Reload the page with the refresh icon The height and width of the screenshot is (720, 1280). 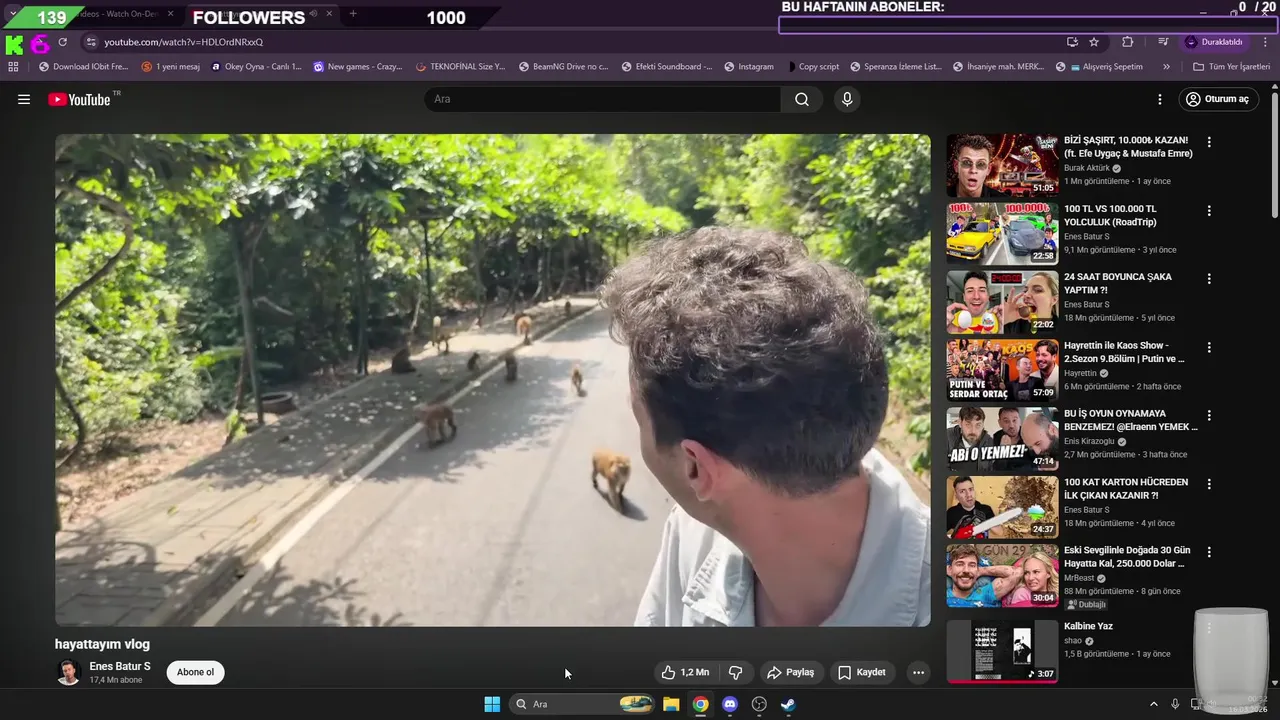(62, 42)
